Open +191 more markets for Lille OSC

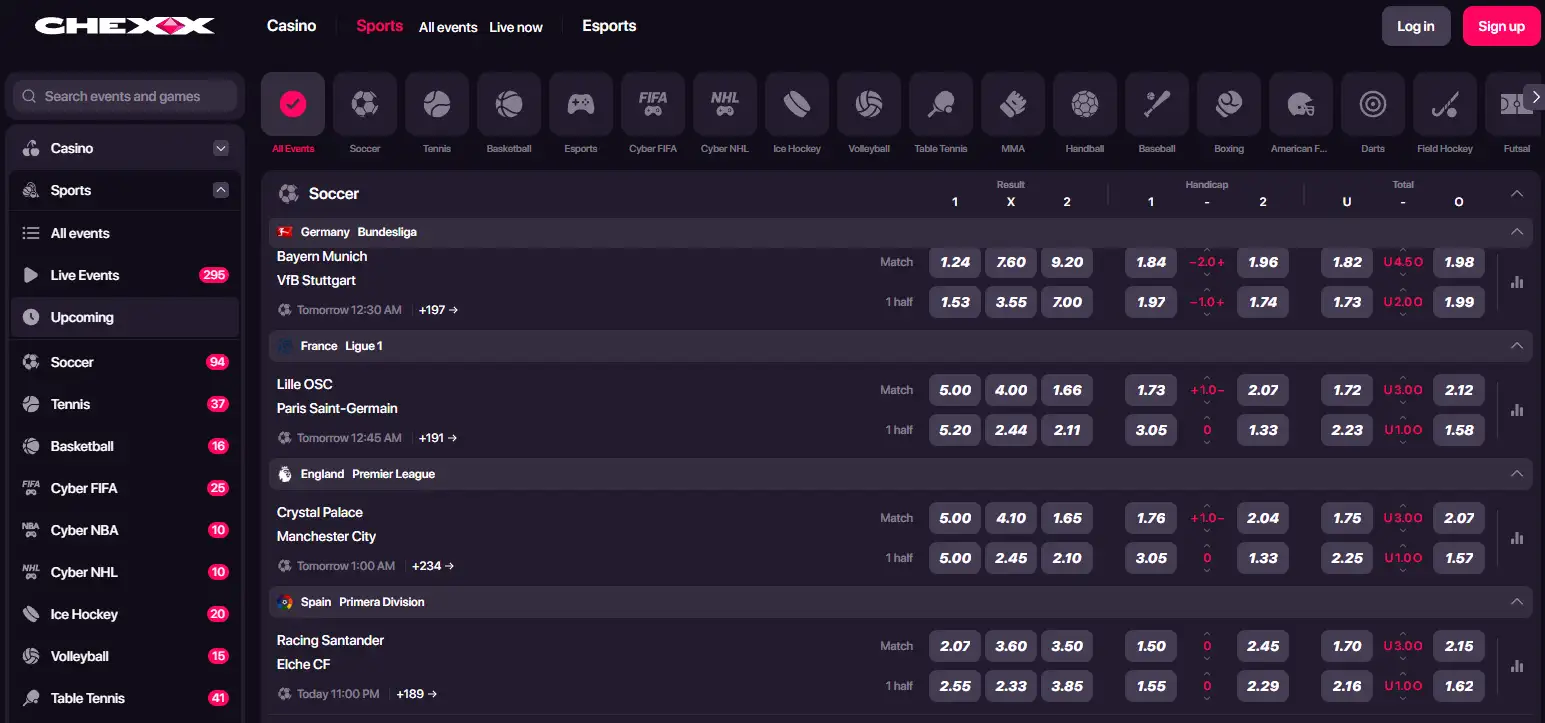click(x=438, y=438)
